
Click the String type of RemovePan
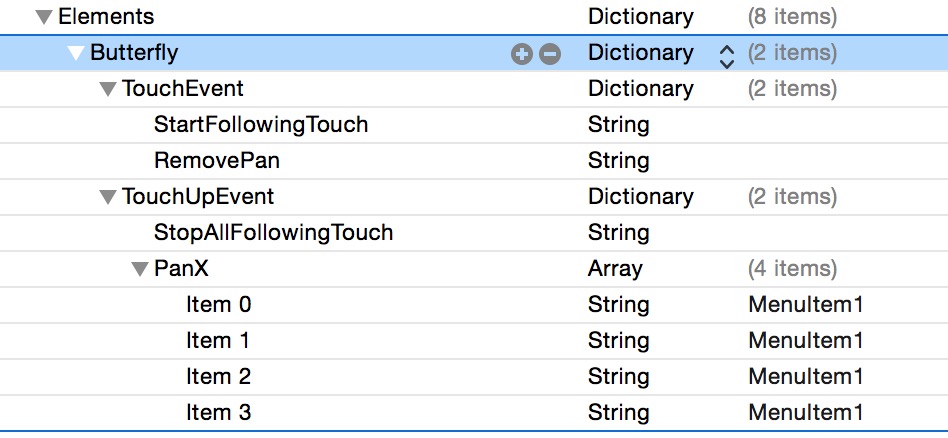click(618, 161)
